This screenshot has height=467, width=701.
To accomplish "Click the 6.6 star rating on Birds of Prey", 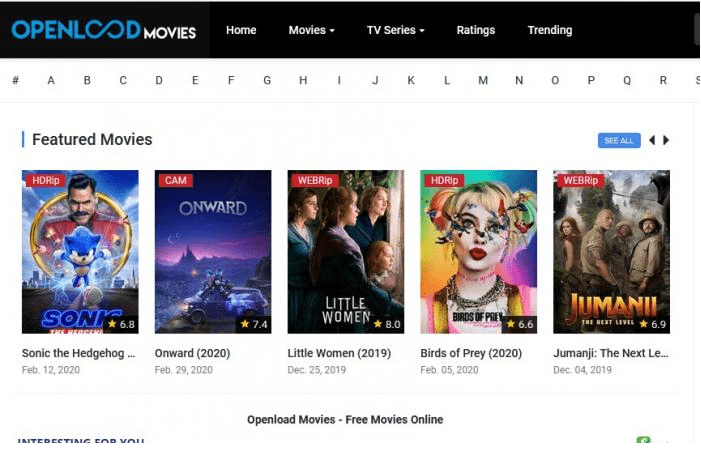I will point(519,324).
